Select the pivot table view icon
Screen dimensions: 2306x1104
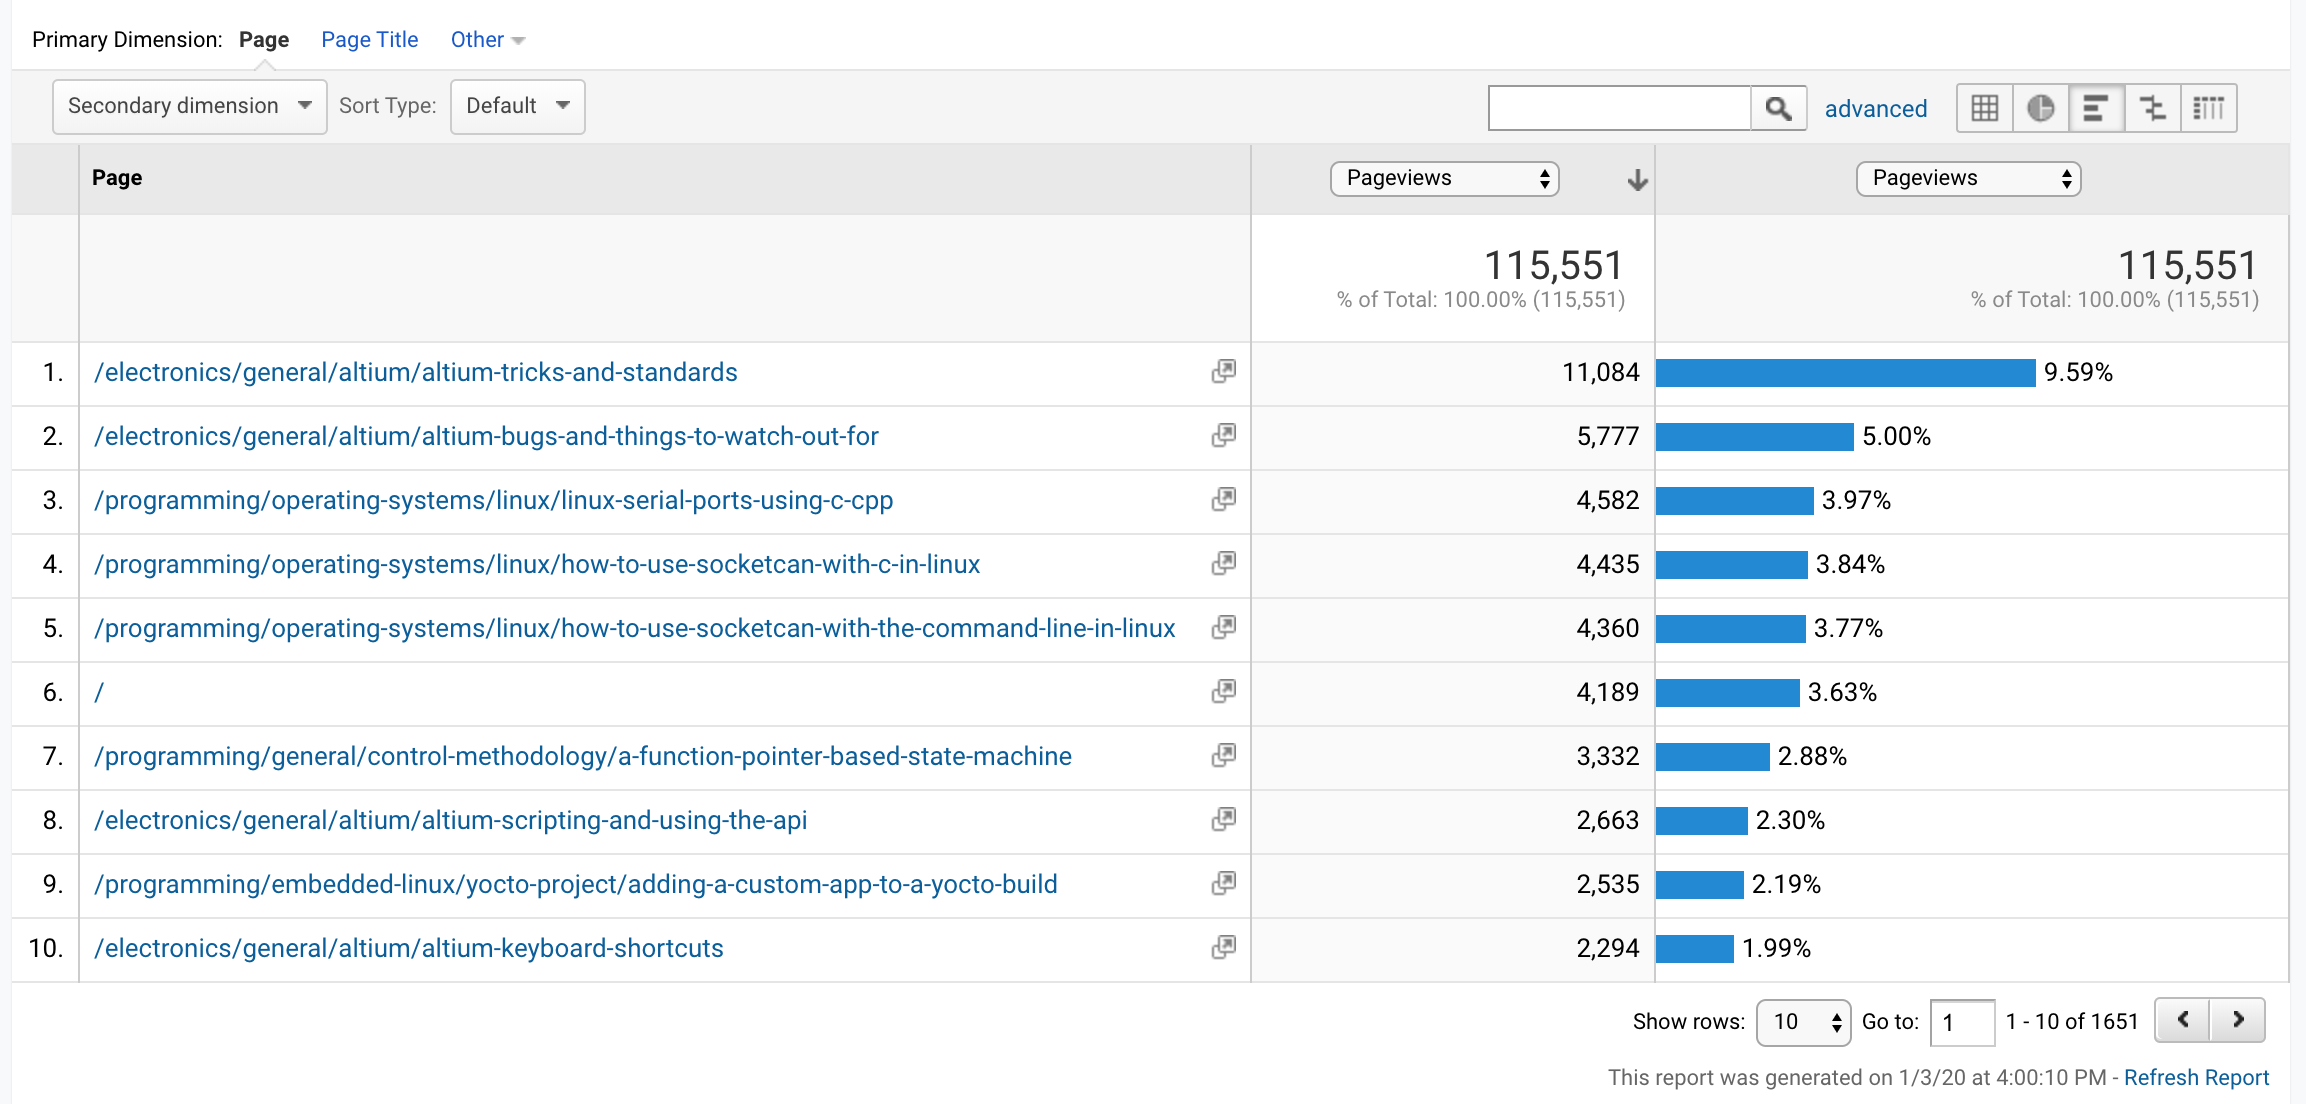coord(2208,108)
